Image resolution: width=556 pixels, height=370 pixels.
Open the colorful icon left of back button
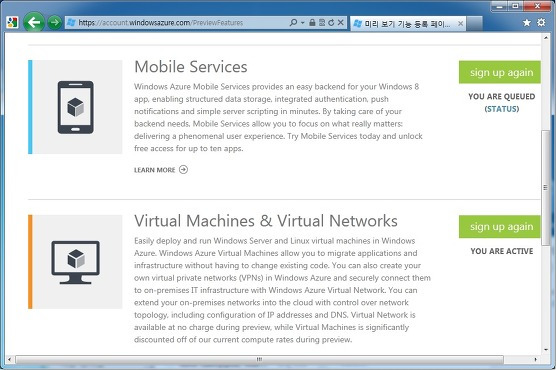point(12,23)
